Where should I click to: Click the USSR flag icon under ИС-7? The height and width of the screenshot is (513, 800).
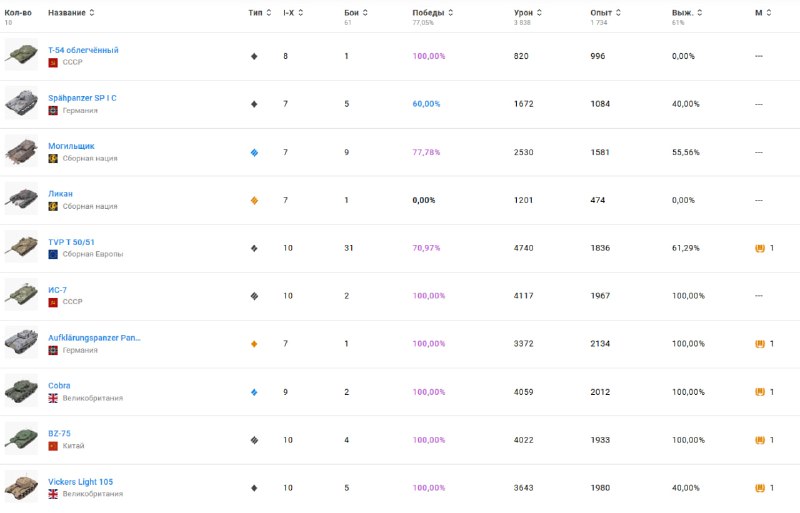(53, 302)
